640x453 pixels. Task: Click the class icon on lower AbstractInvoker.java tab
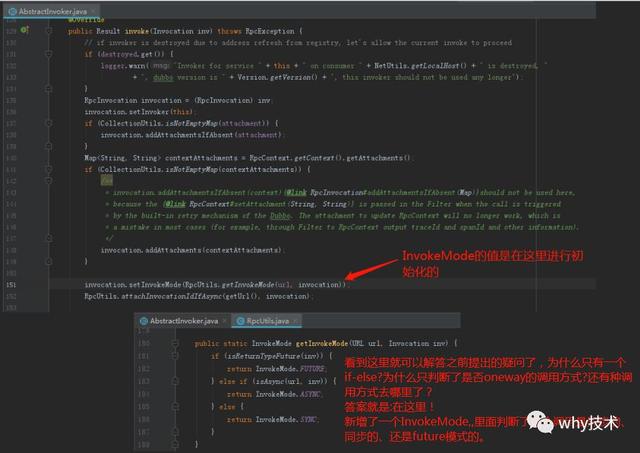click(144, 321)
